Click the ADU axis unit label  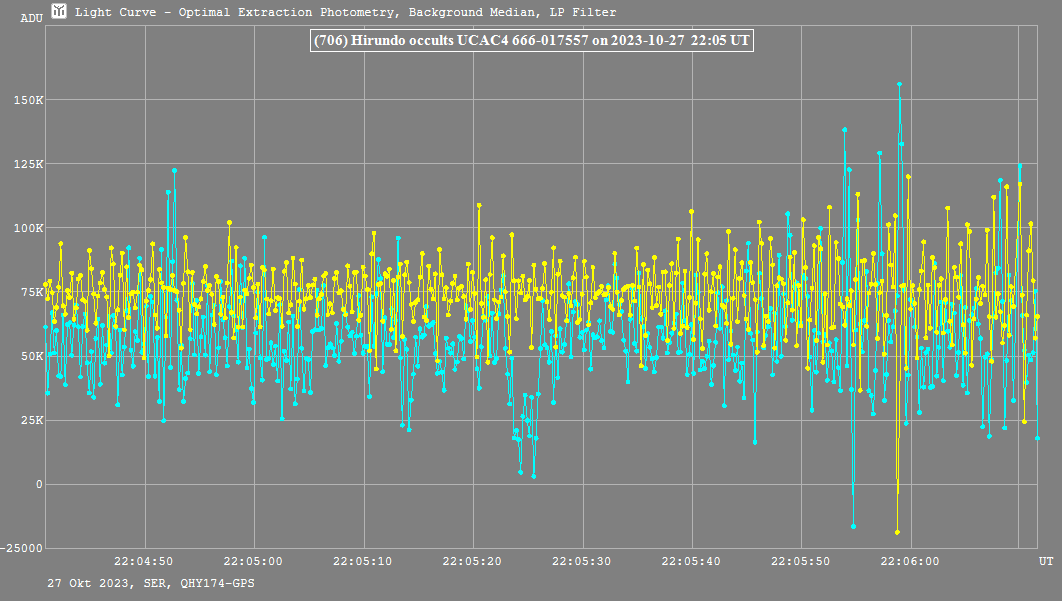click(x=31, y=18)
